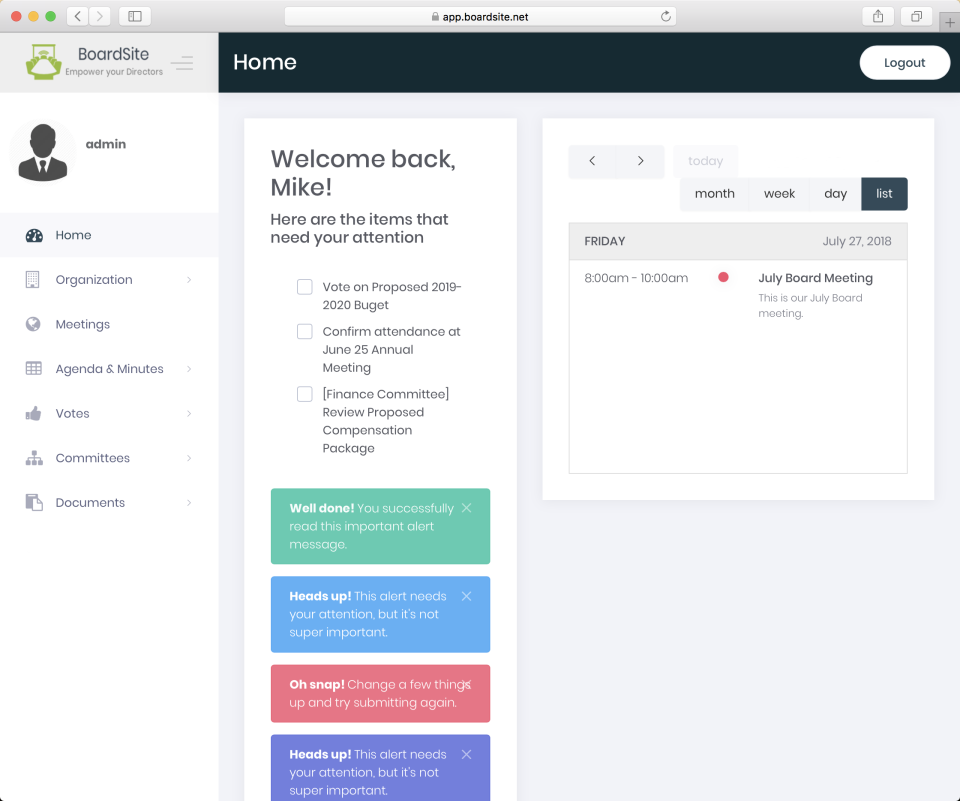Tick the Finance Committee review checkbox

[304, 394]
